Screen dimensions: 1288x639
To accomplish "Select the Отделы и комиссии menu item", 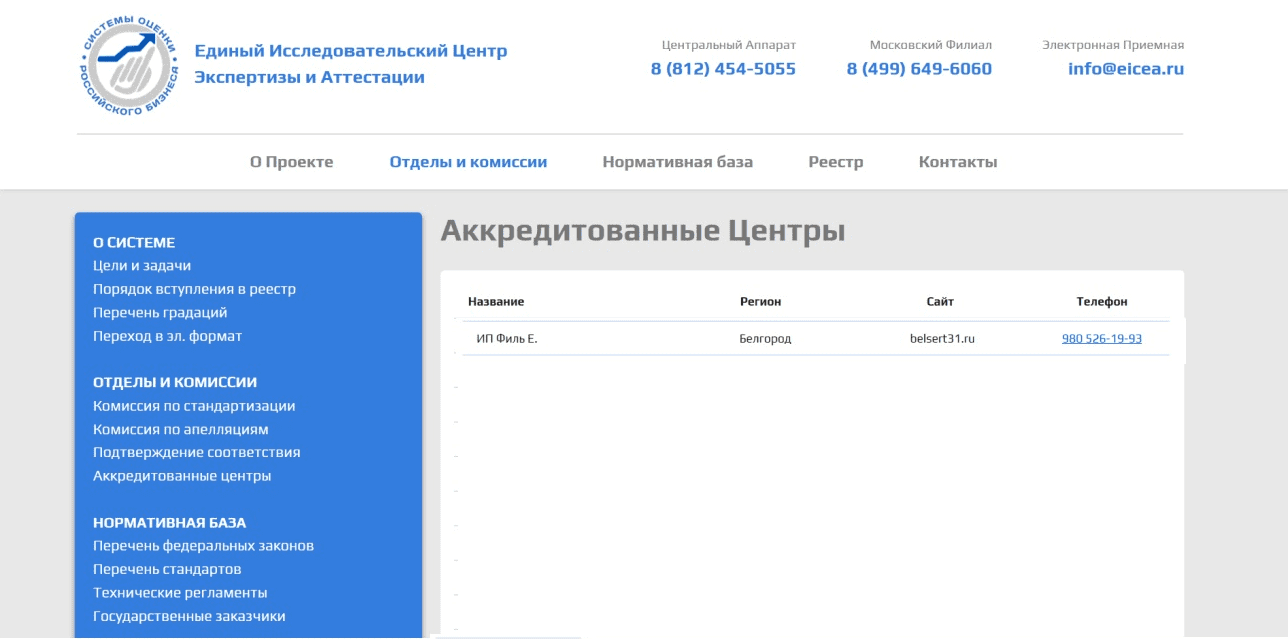I will click(468, 162).
